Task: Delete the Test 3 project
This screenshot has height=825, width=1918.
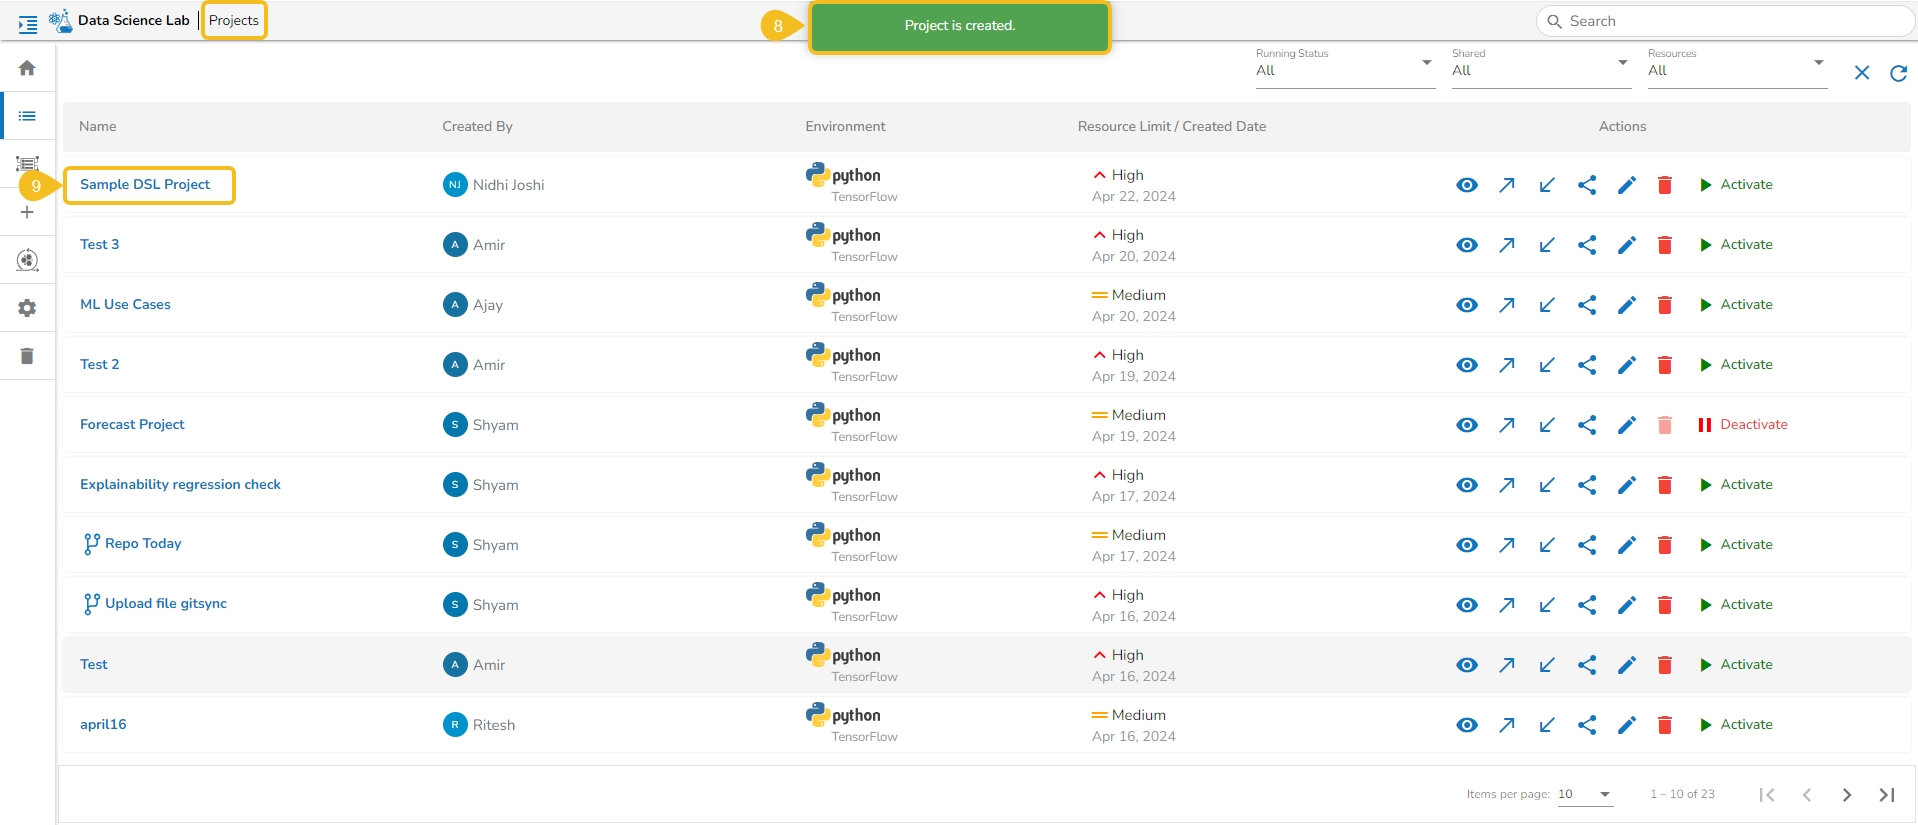Action: 1664,245
